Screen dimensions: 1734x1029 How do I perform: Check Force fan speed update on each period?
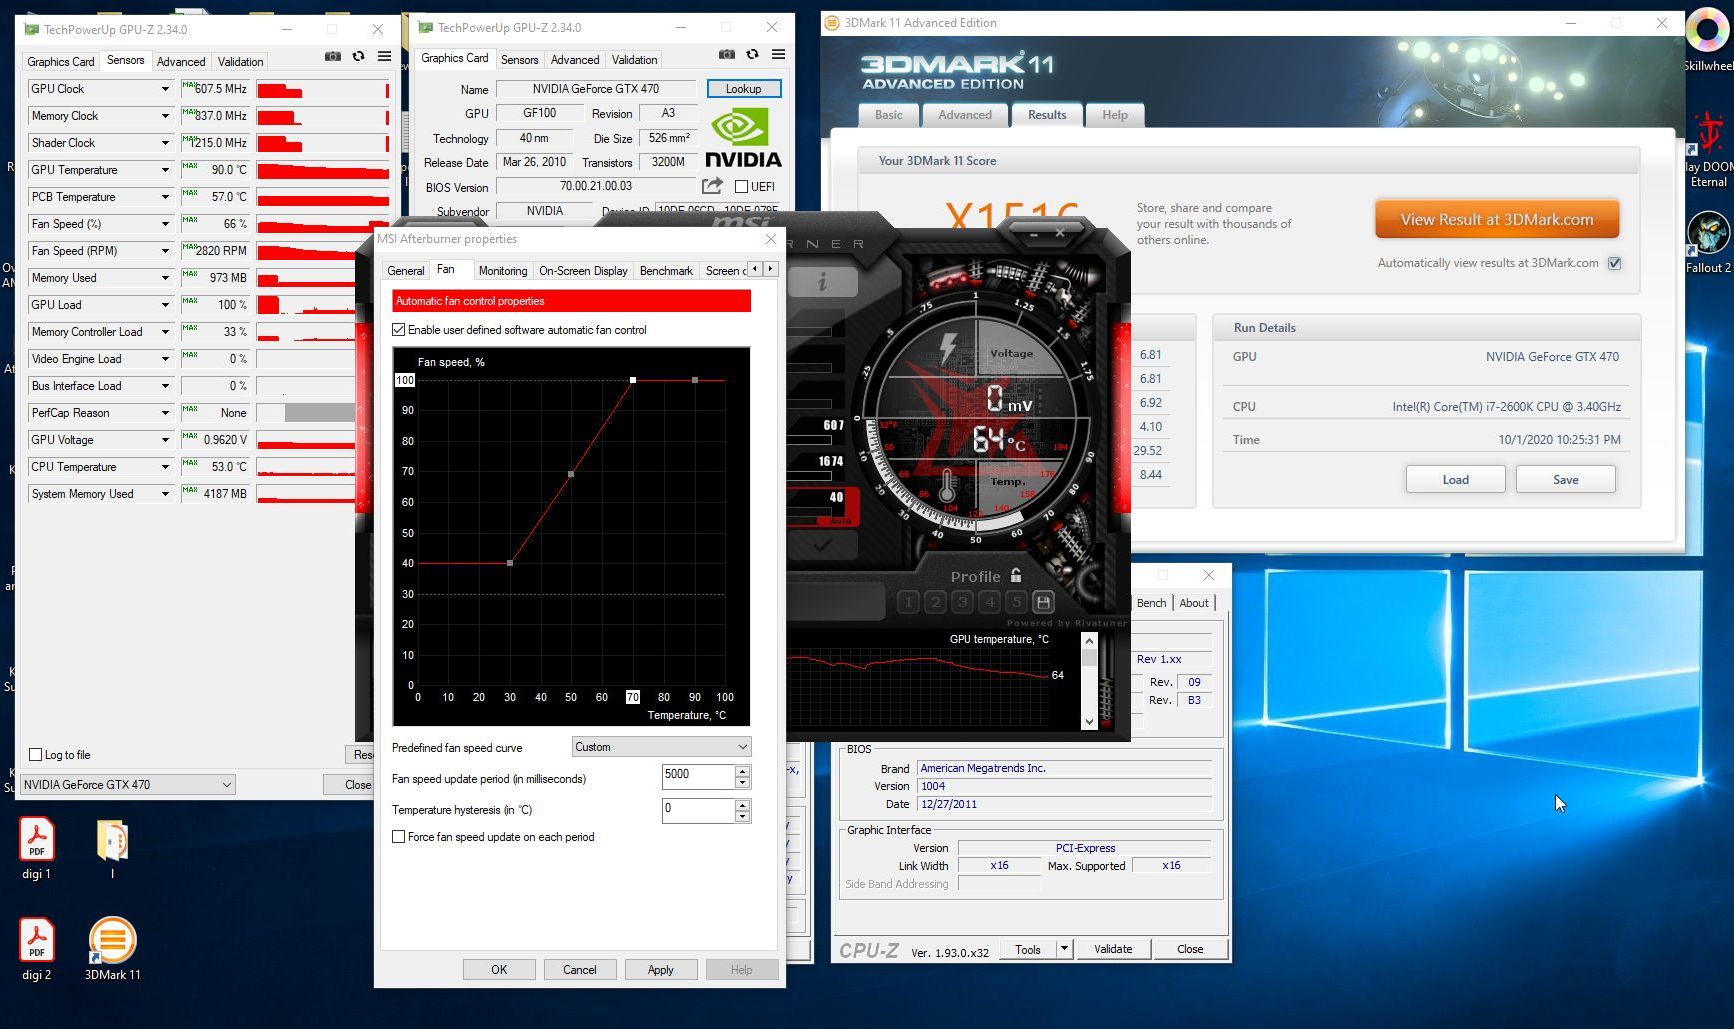click(x=399, y=837)
